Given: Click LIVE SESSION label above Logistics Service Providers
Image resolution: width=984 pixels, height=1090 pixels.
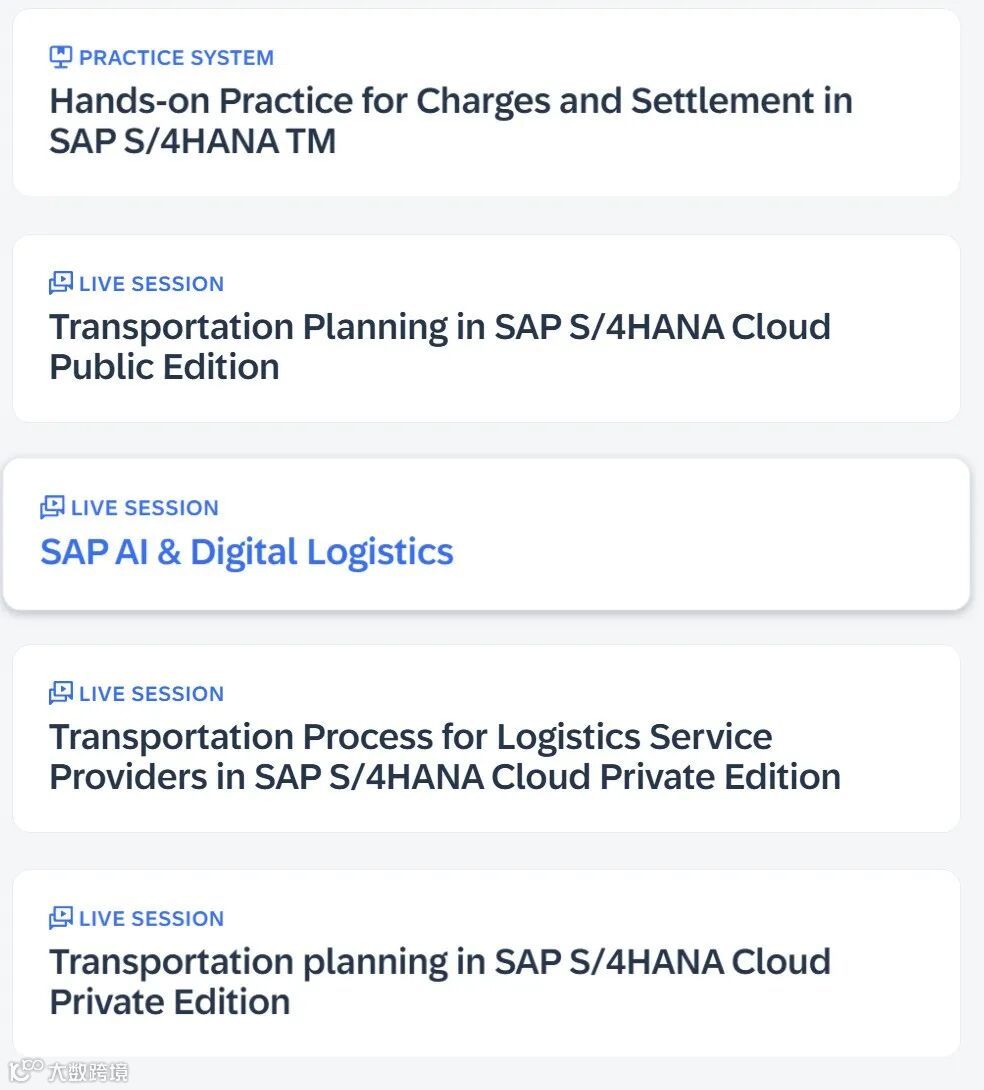Looking at the screenshot, I should [x=151, y=694].
